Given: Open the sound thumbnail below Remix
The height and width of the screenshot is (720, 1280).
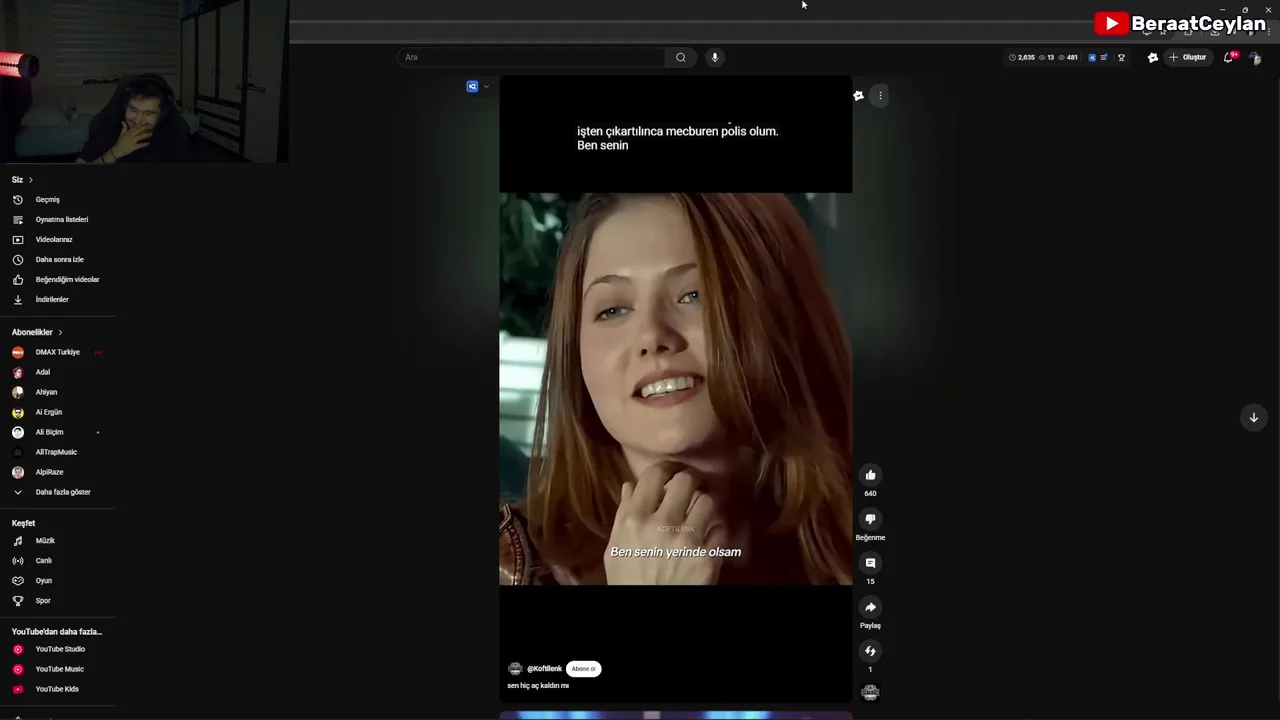Looking at the screenshot, I should click(x=870, y=692).
